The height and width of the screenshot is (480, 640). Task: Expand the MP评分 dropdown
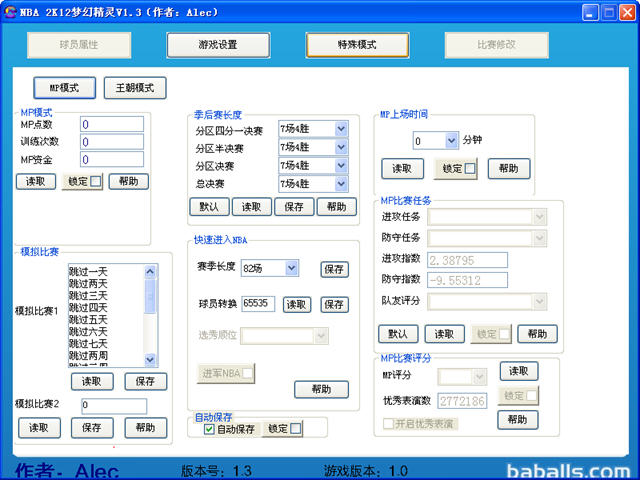[x=480, y=377]
